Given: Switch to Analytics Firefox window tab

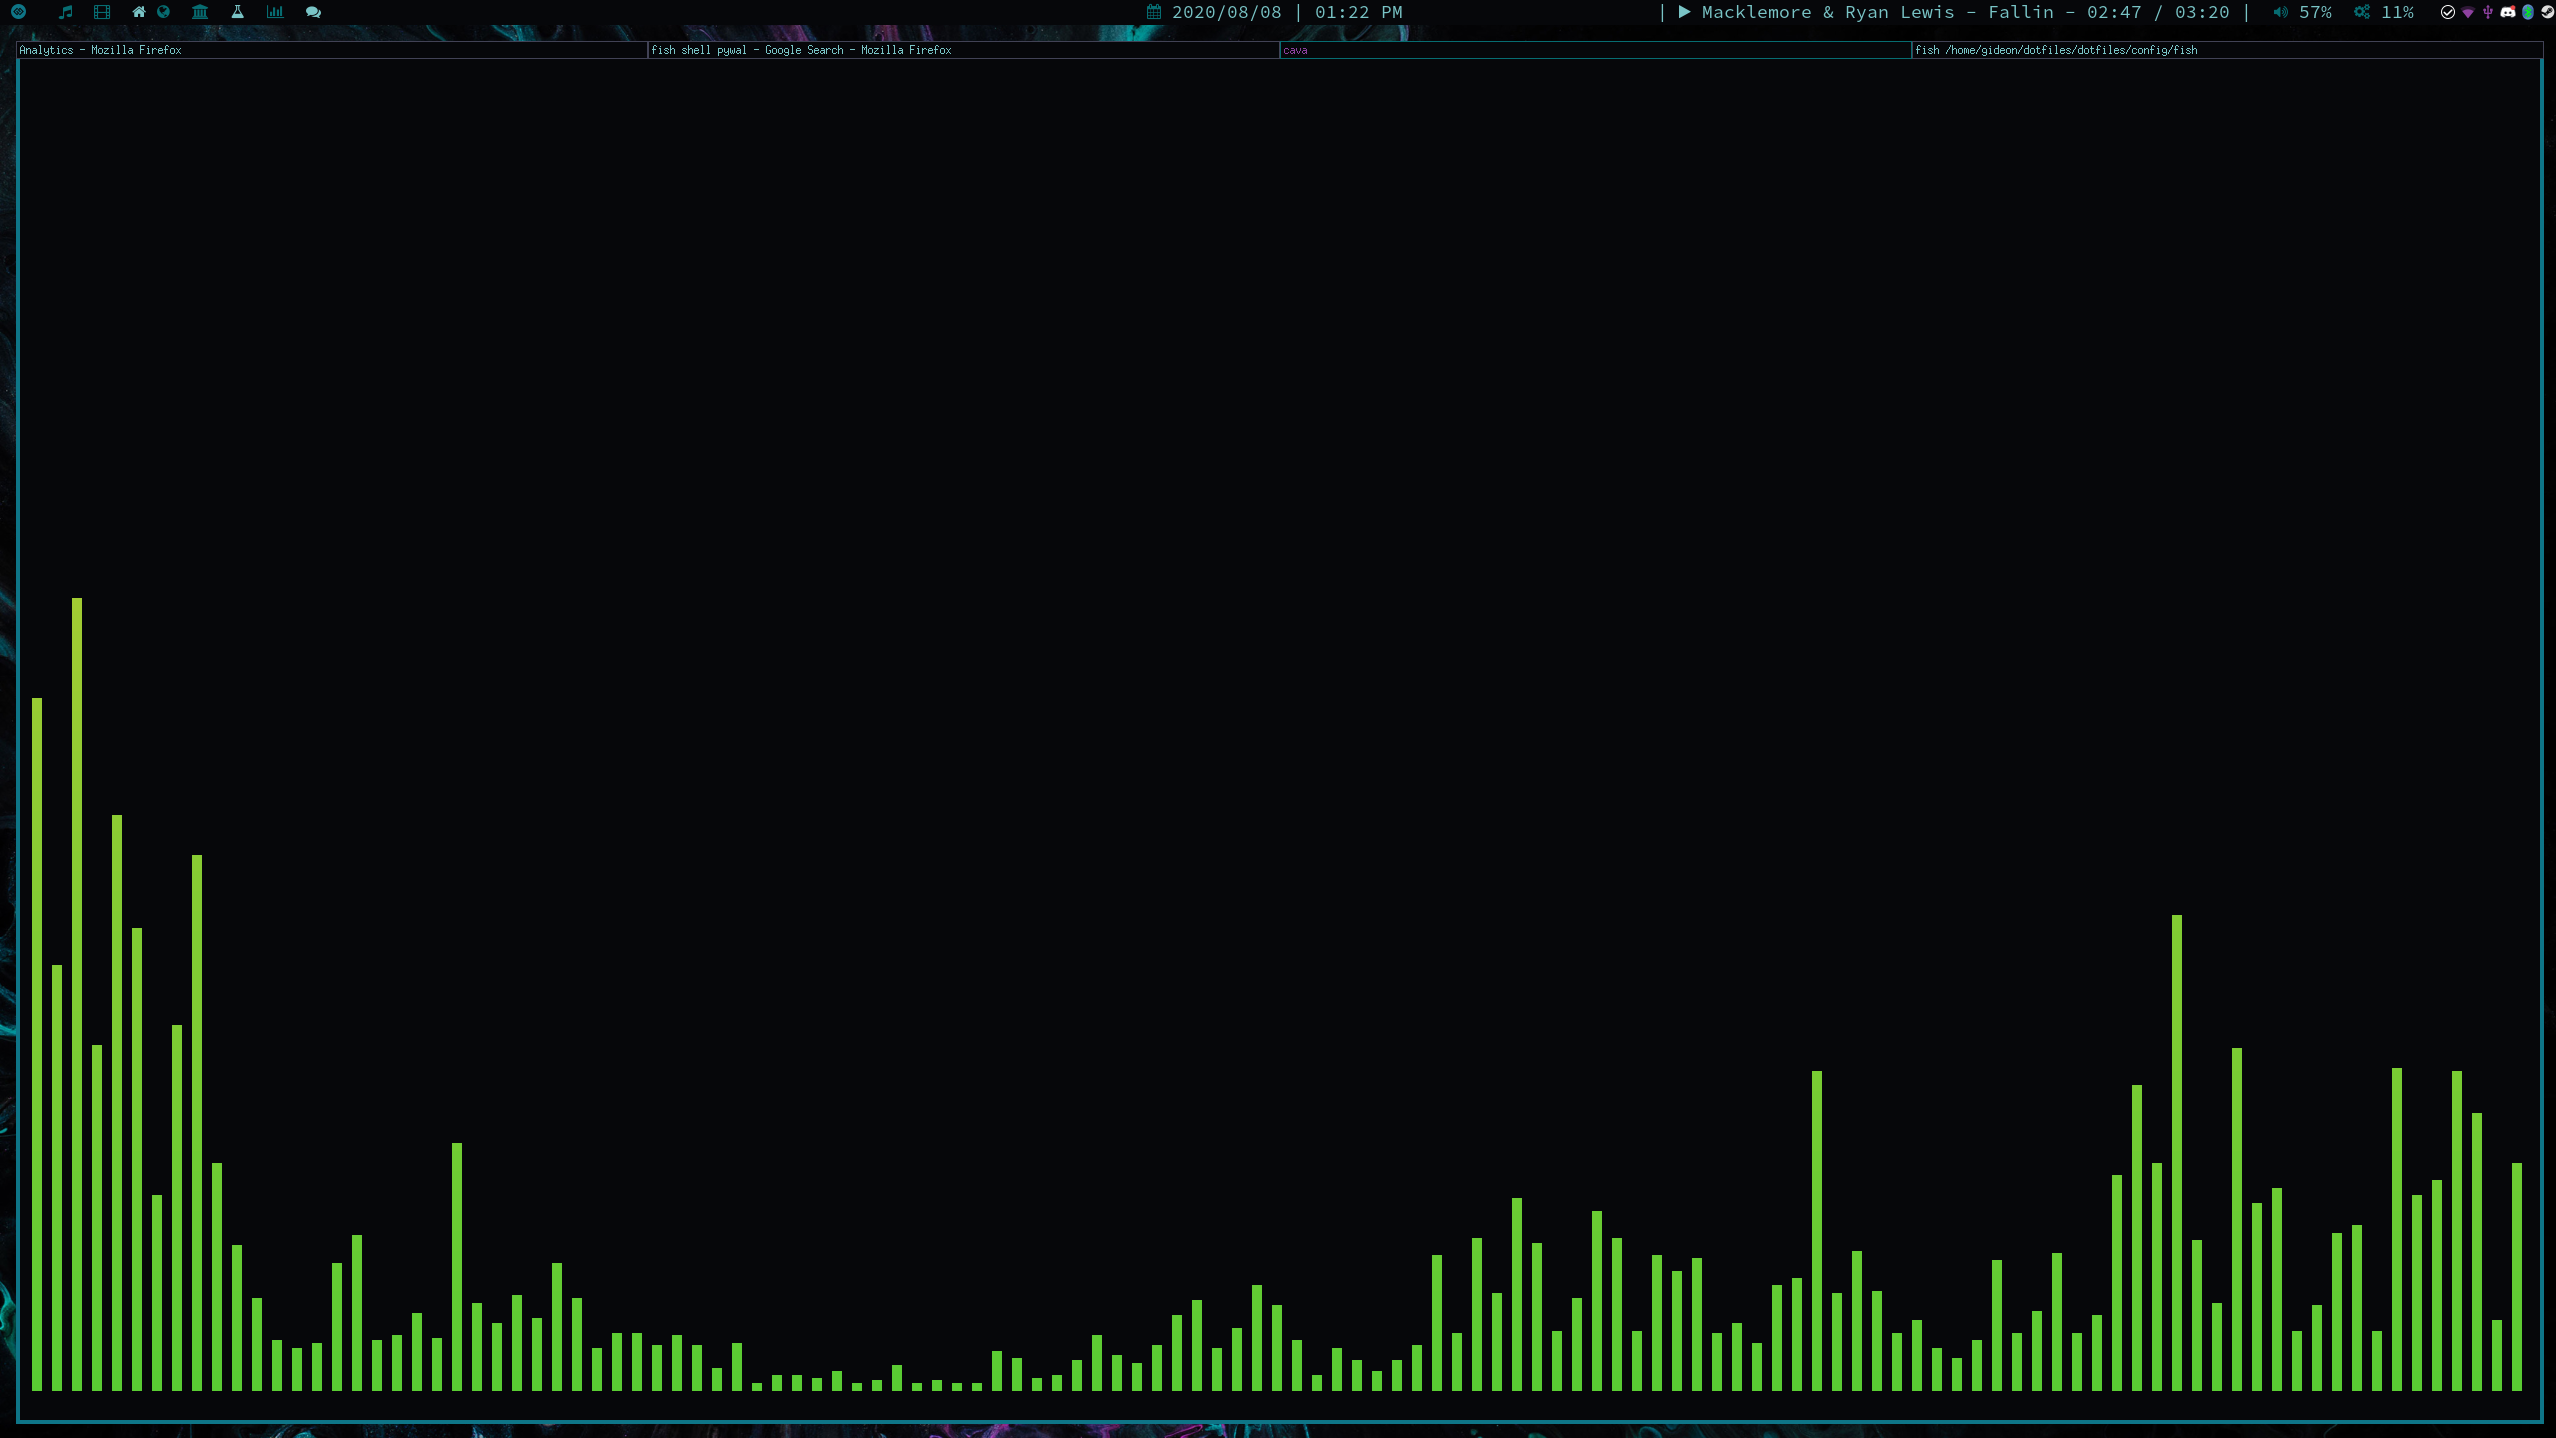Looking at the screenshot, I should 100,50.
